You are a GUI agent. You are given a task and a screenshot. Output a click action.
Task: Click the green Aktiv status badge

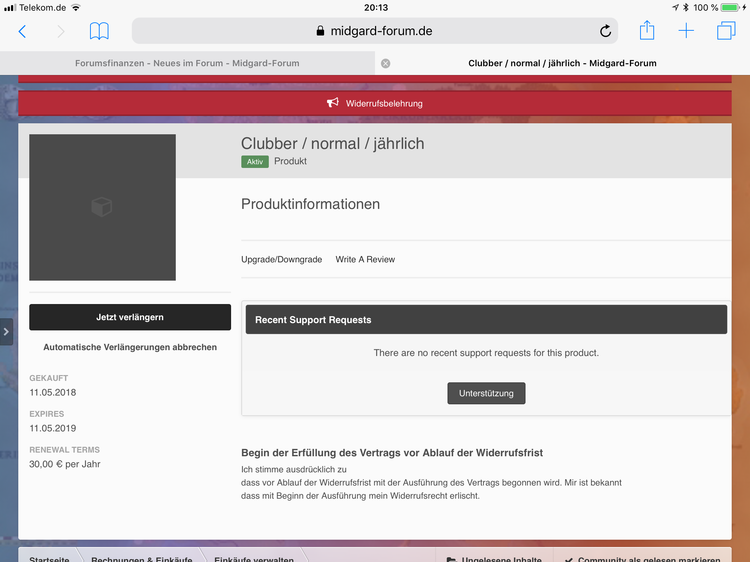(254, 162)
